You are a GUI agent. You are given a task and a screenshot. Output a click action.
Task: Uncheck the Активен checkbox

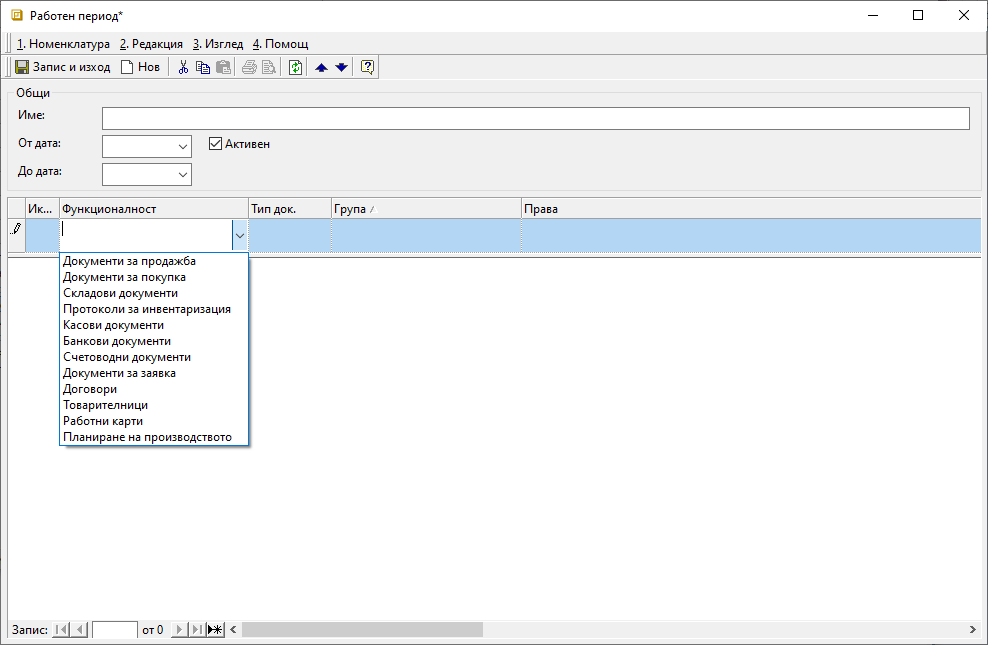(x=215, y=144)
